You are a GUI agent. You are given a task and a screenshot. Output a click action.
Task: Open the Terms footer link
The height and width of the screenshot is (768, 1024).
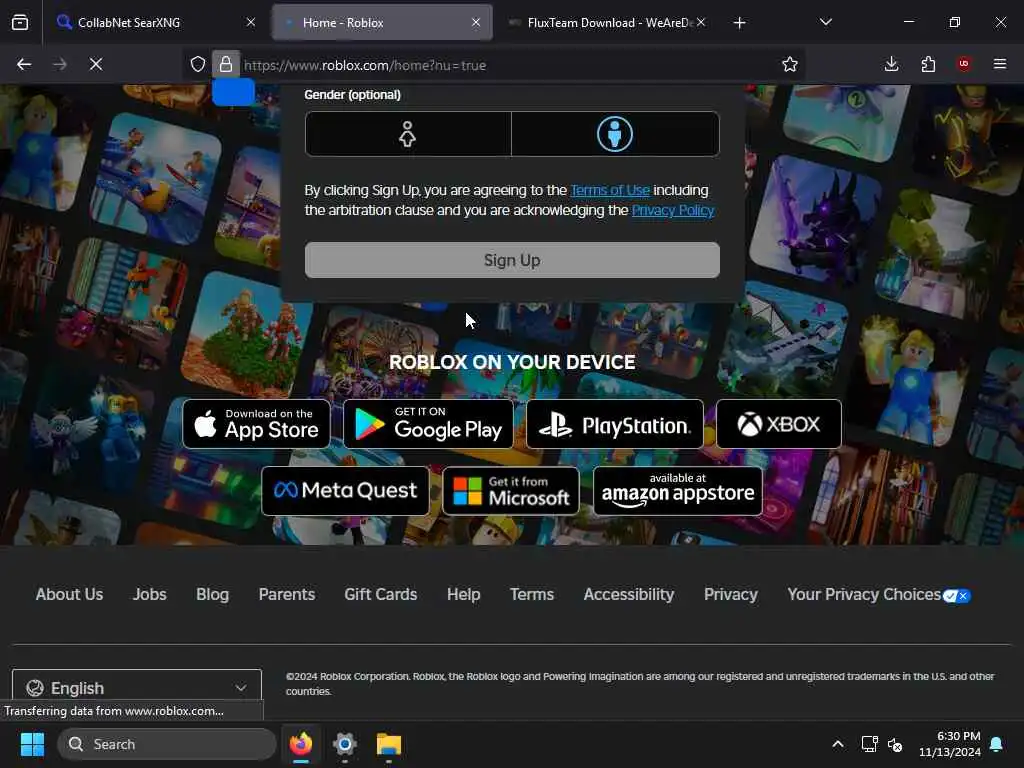[532, 594]
